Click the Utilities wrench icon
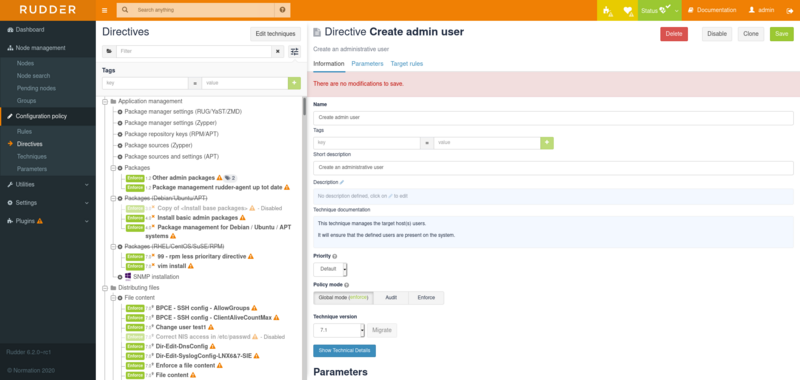 point(10,184)
